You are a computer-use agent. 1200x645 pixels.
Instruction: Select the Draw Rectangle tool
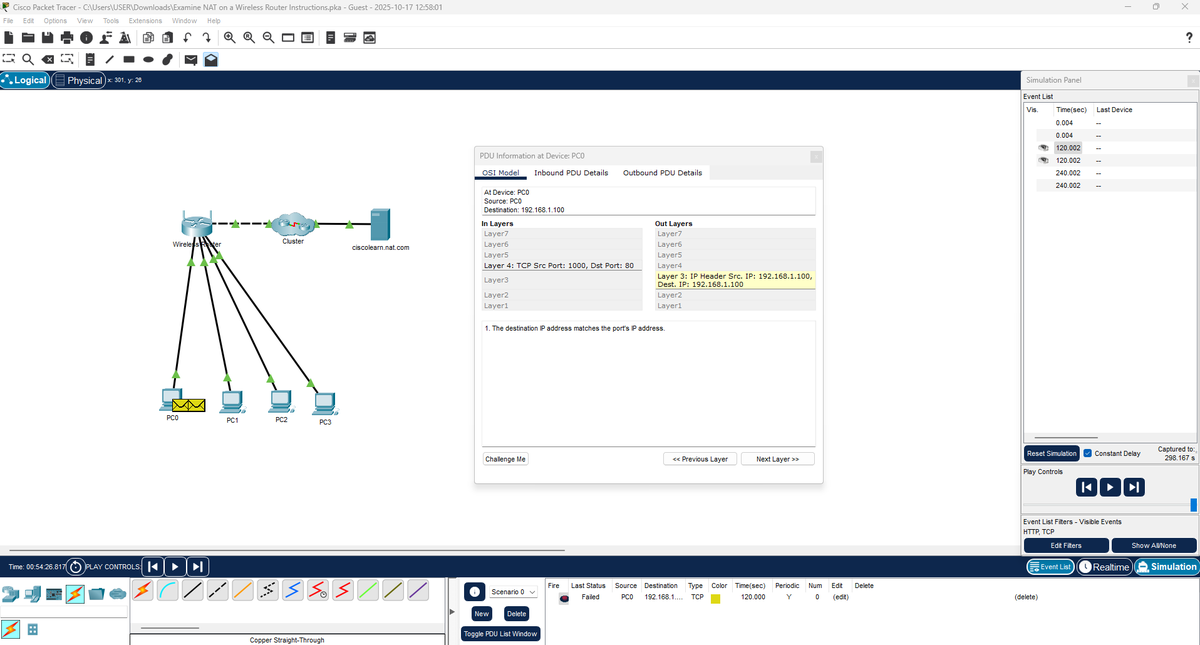[129, 59]
